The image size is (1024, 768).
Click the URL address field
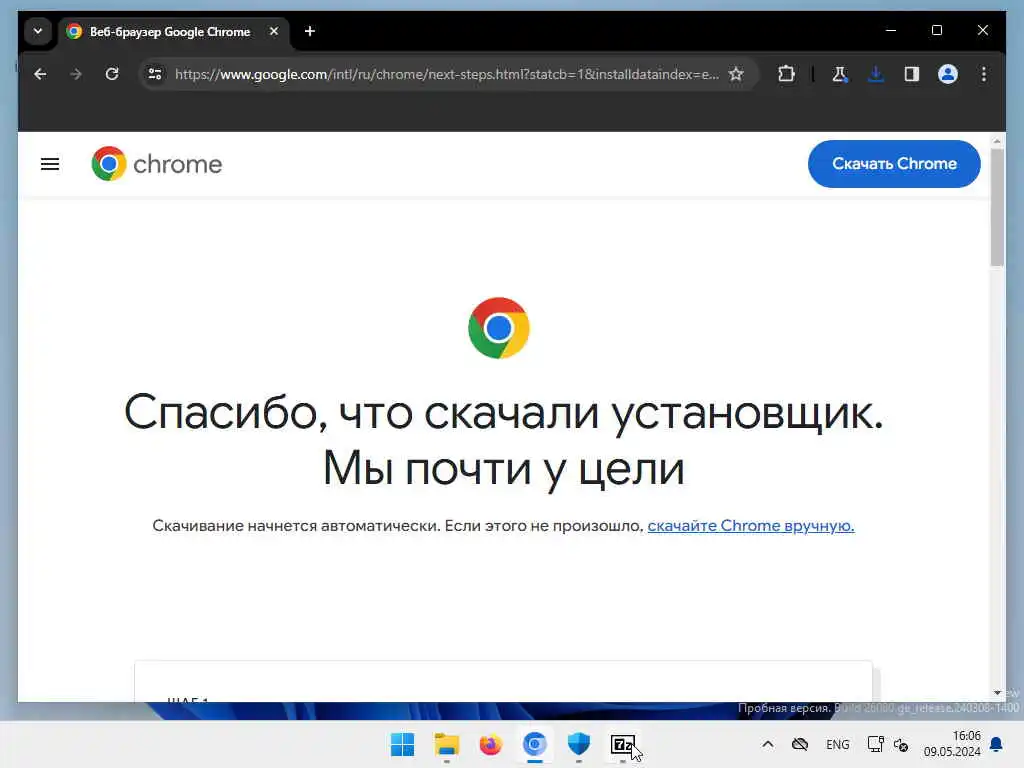click(447, 74)
